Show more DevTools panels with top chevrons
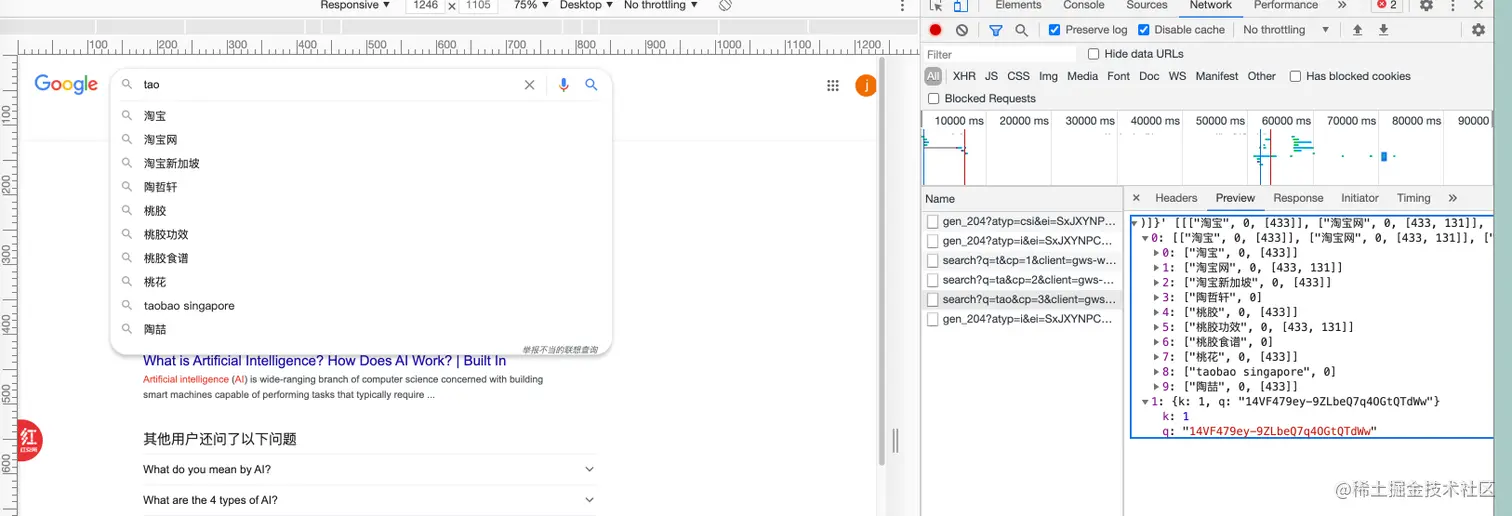The width and height of the screenshot is (1512, 516). click(1342, 5)
